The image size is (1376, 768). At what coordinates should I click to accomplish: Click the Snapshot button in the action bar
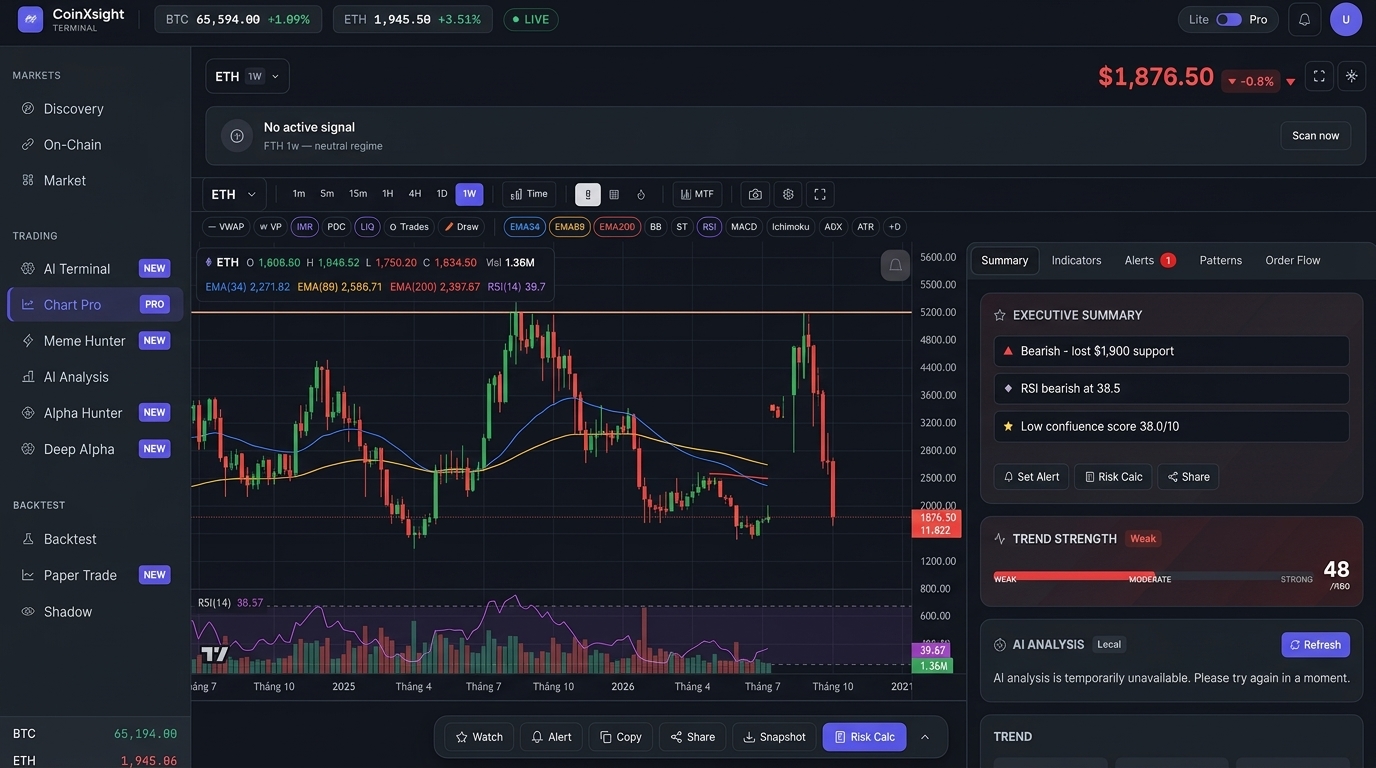point(775,737)
